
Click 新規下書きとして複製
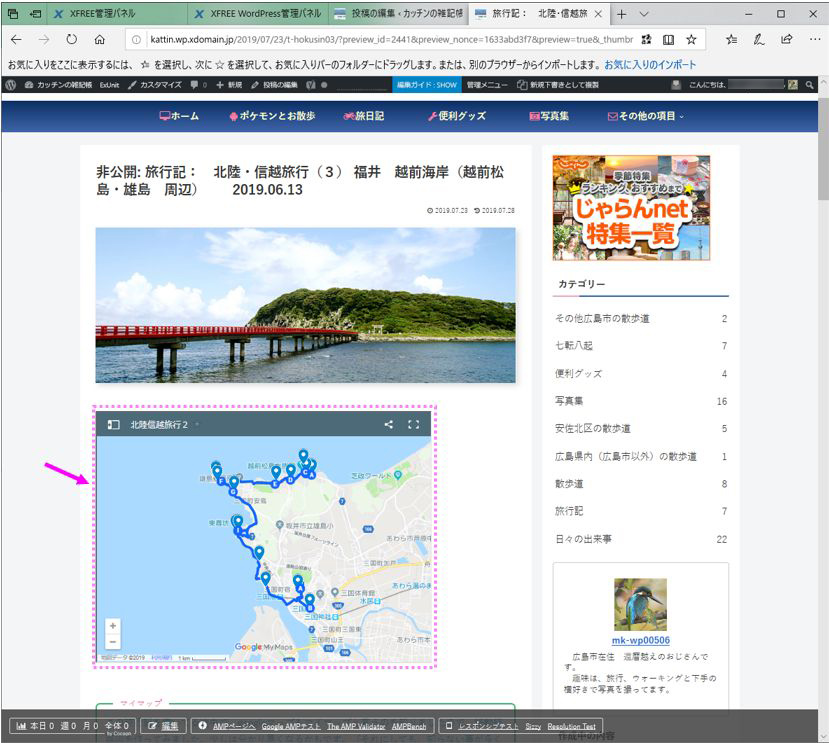pos(558,85)
